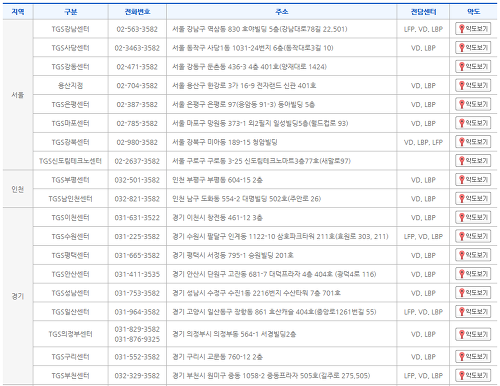Open 약도보기 for TGS부천센터

473,375
